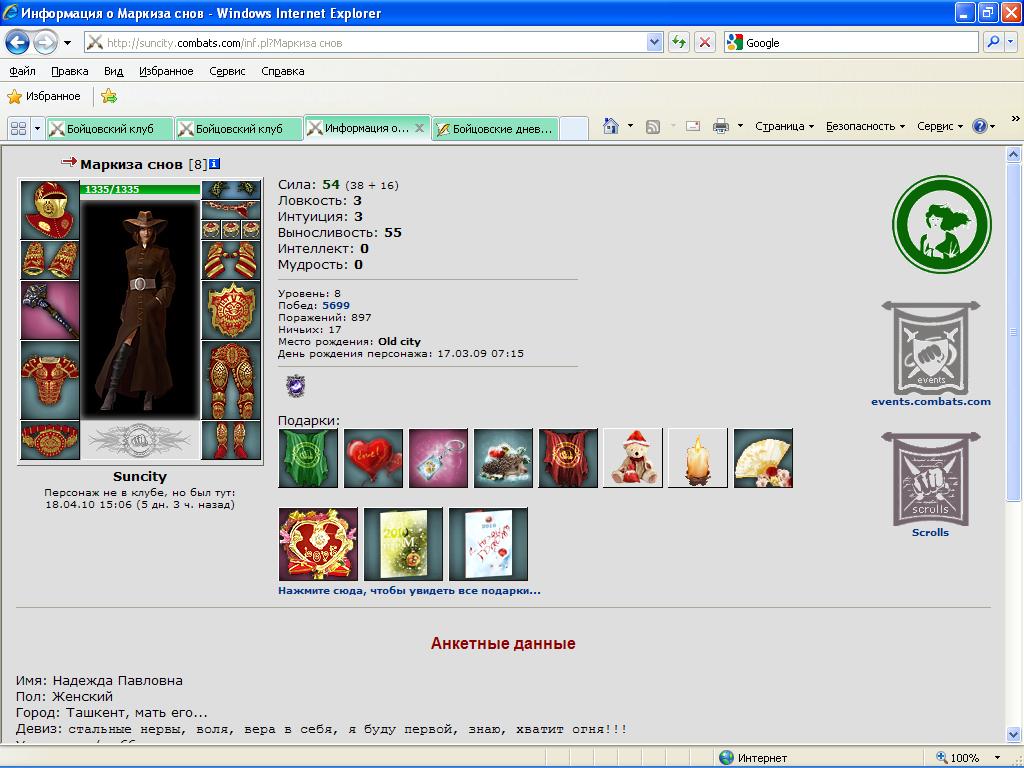Open the green cloak gift
The height and width of the screenshot is (768, 1024).
point(308,458)
